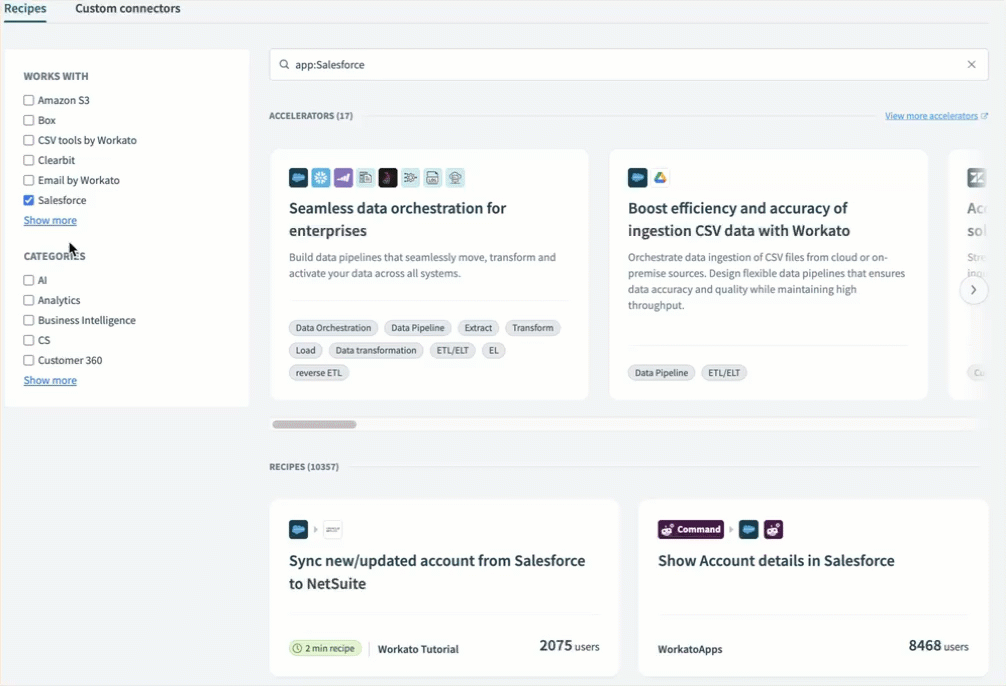Click the cloud upload connector icon on the orchestration card
The image size is (1006, 686).
tap(455, 177)
